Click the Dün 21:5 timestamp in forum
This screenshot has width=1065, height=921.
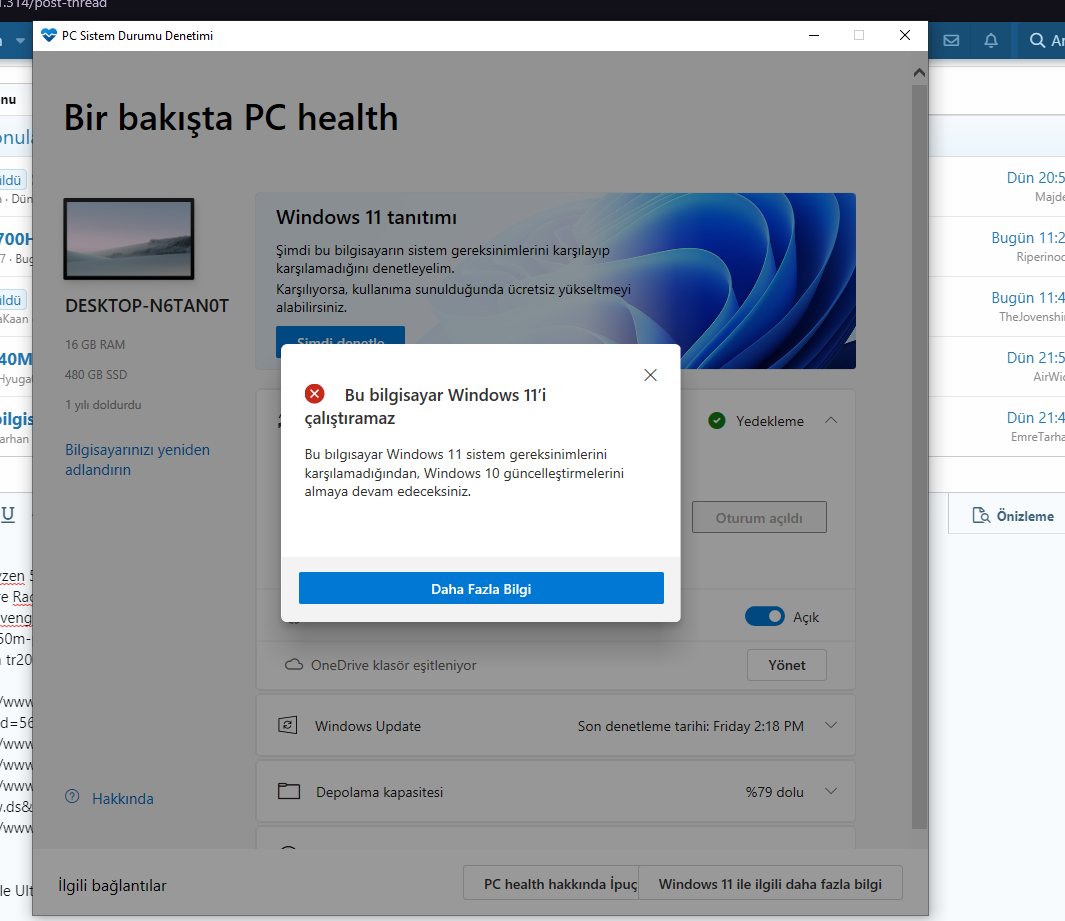(x=1035, y=357)
